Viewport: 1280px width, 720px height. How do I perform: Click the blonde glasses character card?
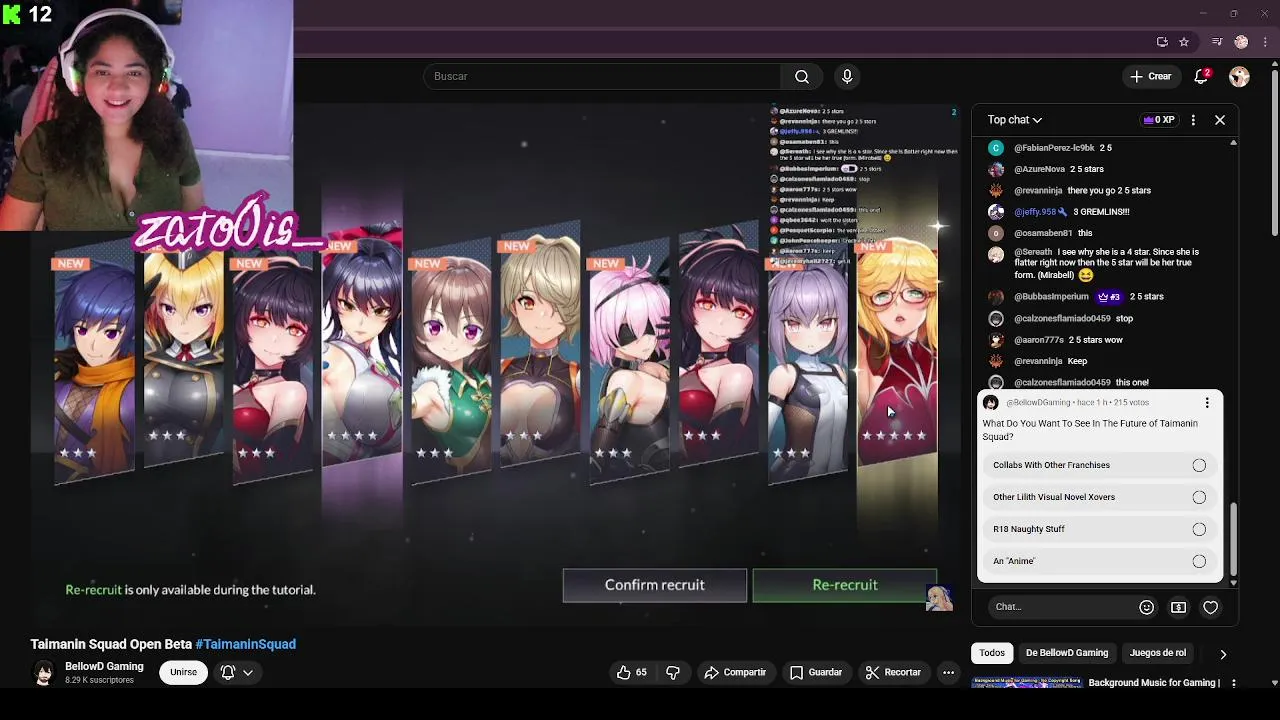[897, 350]
